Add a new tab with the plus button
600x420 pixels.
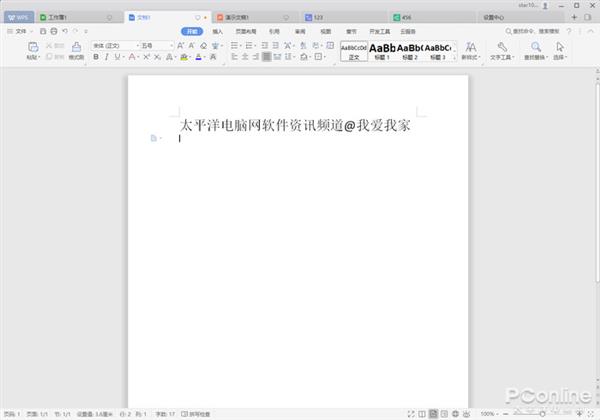click(x=574, y=17)
